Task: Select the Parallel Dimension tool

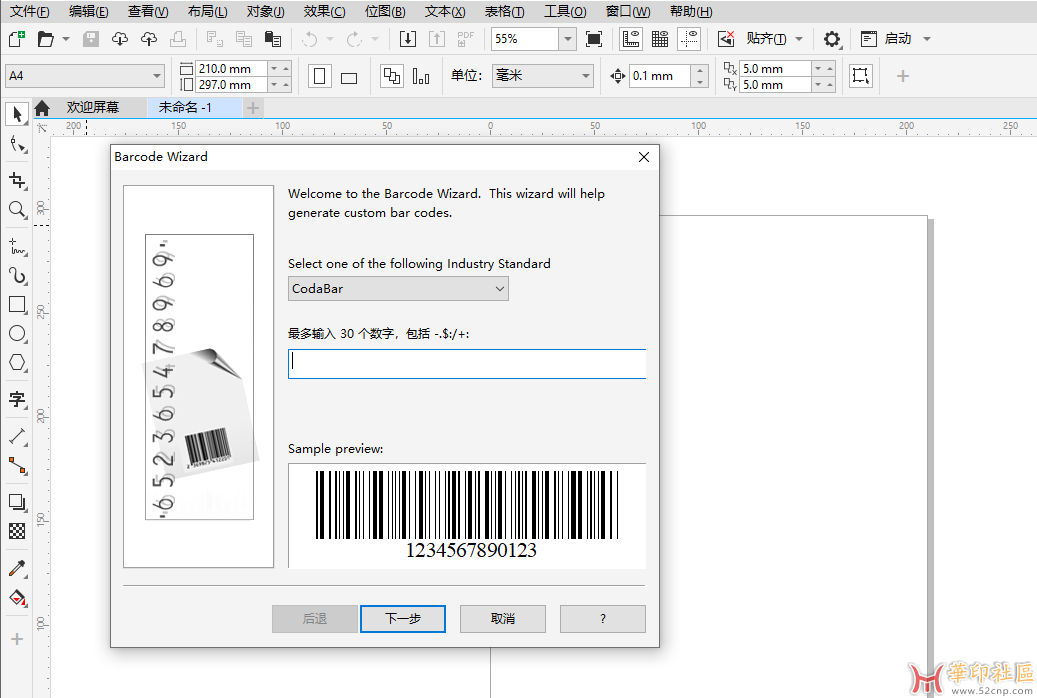Action: click(x=17, y=437)
